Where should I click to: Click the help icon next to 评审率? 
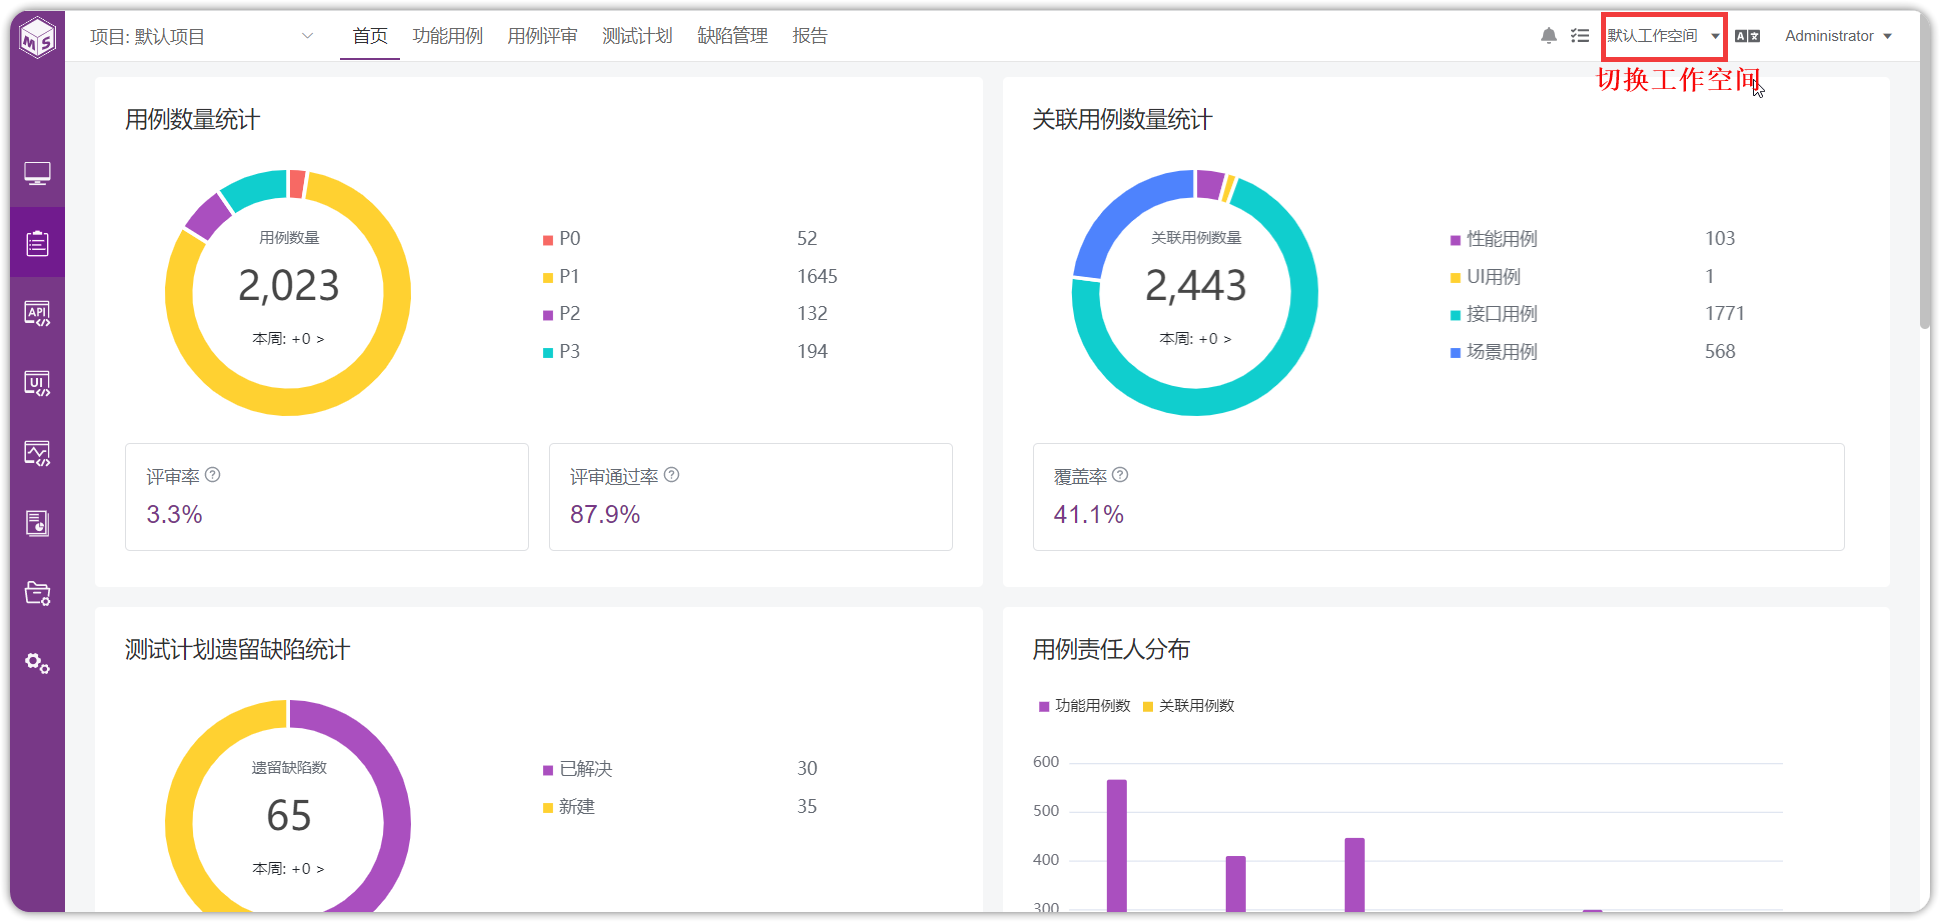click(213, 475)
